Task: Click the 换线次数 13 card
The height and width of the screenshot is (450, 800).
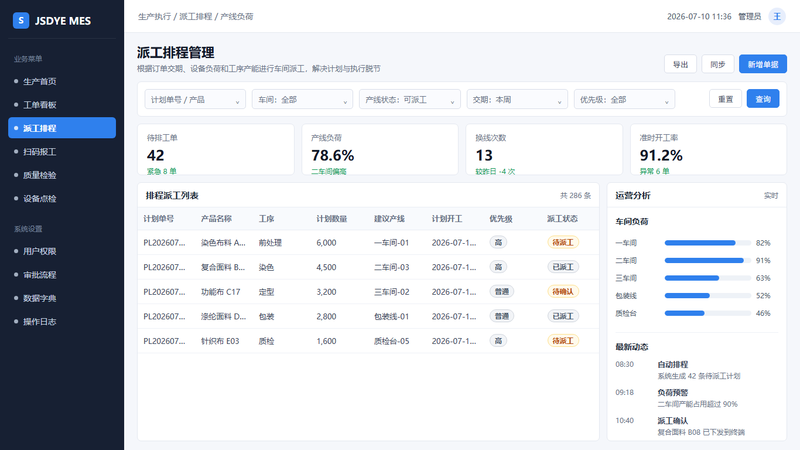Action: point(544,149)
